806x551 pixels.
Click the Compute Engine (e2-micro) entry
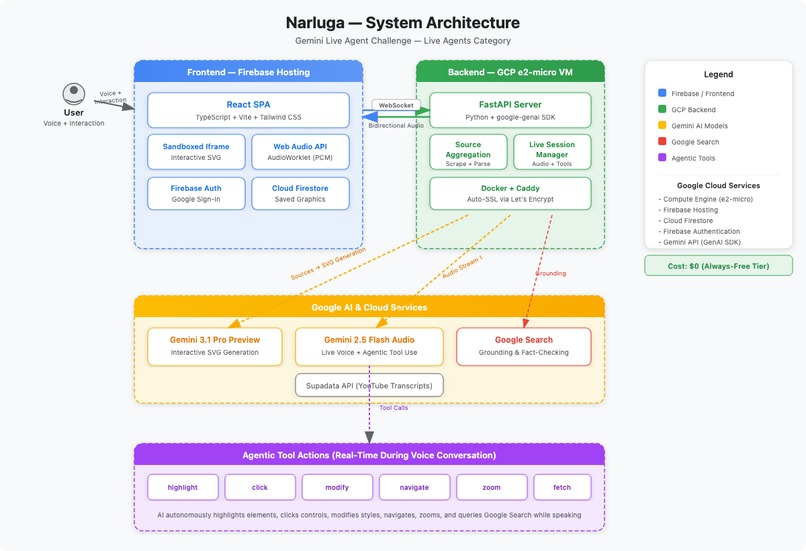coord(705,199)
